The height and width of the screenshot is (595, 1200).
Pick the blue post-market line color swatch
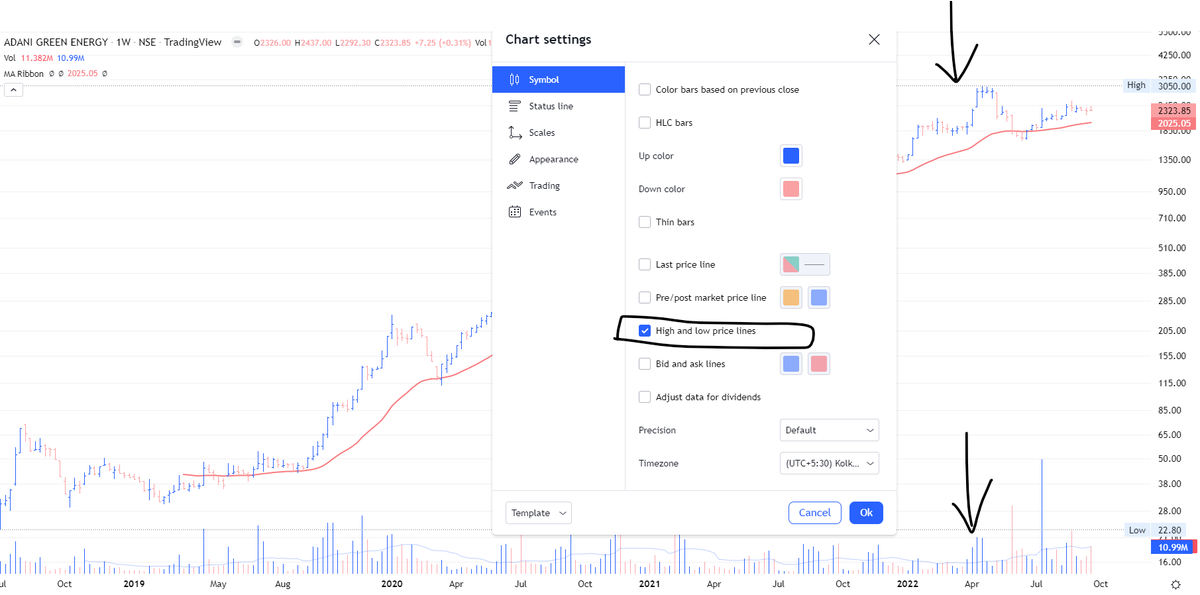coord(818,298)
